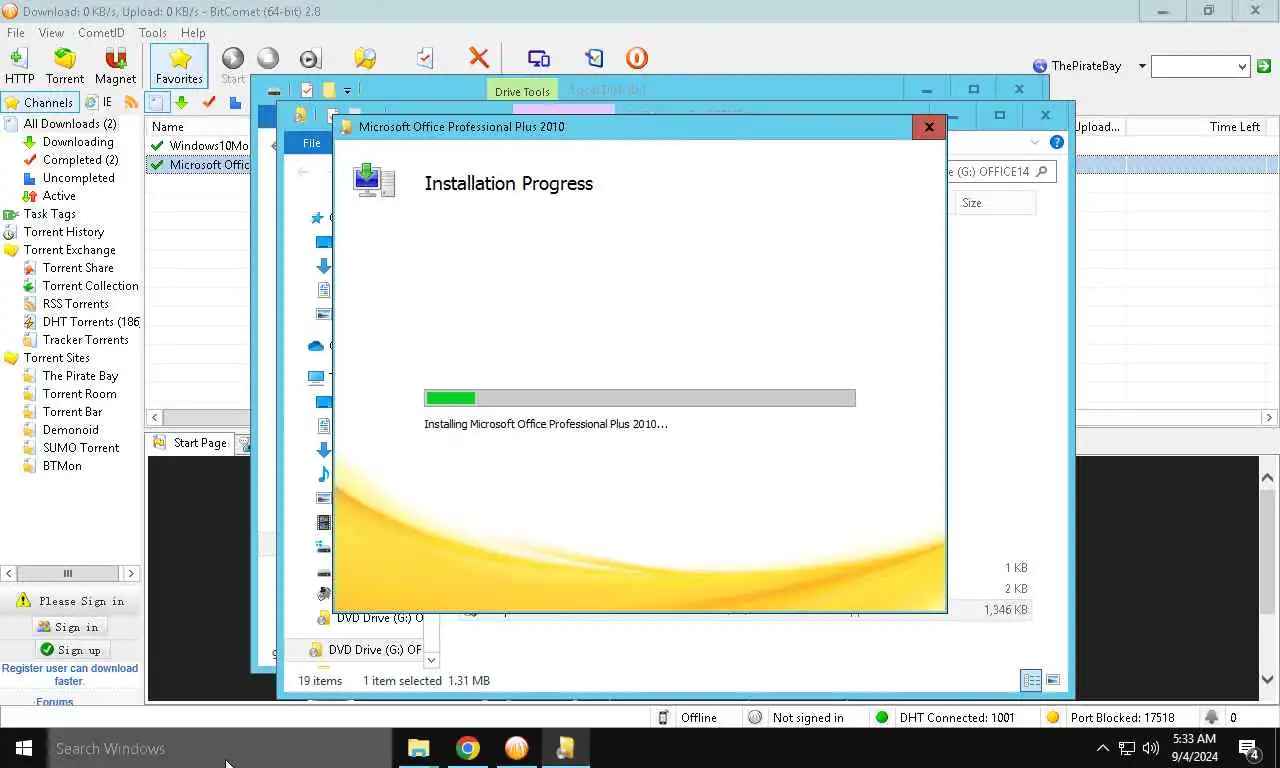Click the orange RSS feed icon
The image size is (1280, 768).
130,102
